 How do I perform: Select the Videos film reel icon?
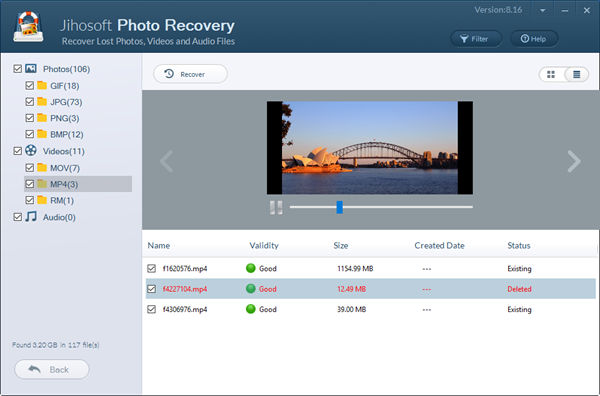click(31, 151)
